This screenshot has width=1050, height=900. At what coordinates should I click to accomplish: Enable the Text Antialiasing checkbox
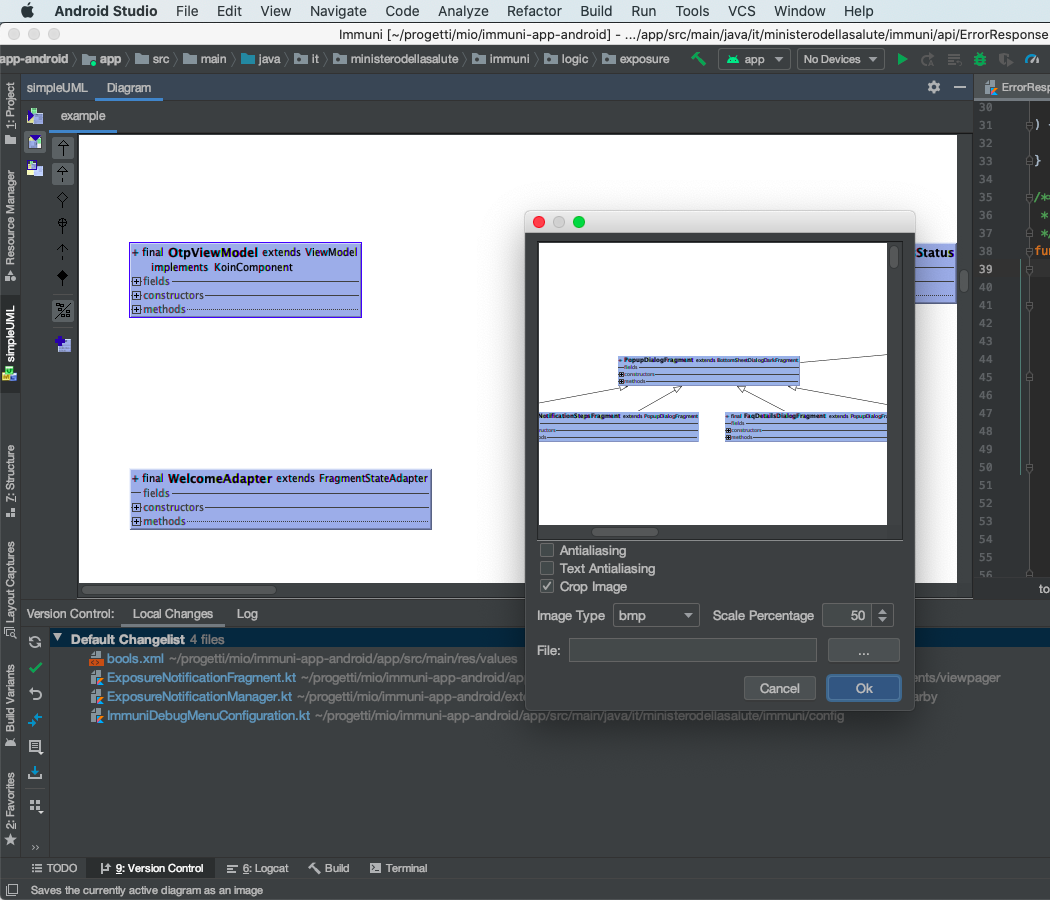point(547,569)
